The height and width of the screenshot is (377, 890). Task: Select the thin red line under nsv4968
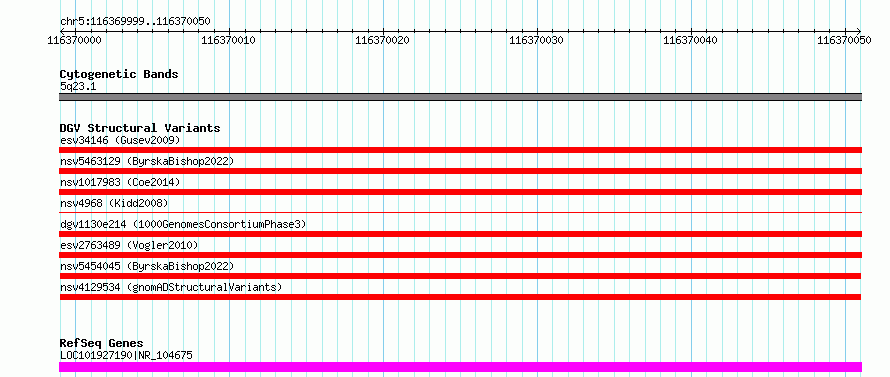460,212
